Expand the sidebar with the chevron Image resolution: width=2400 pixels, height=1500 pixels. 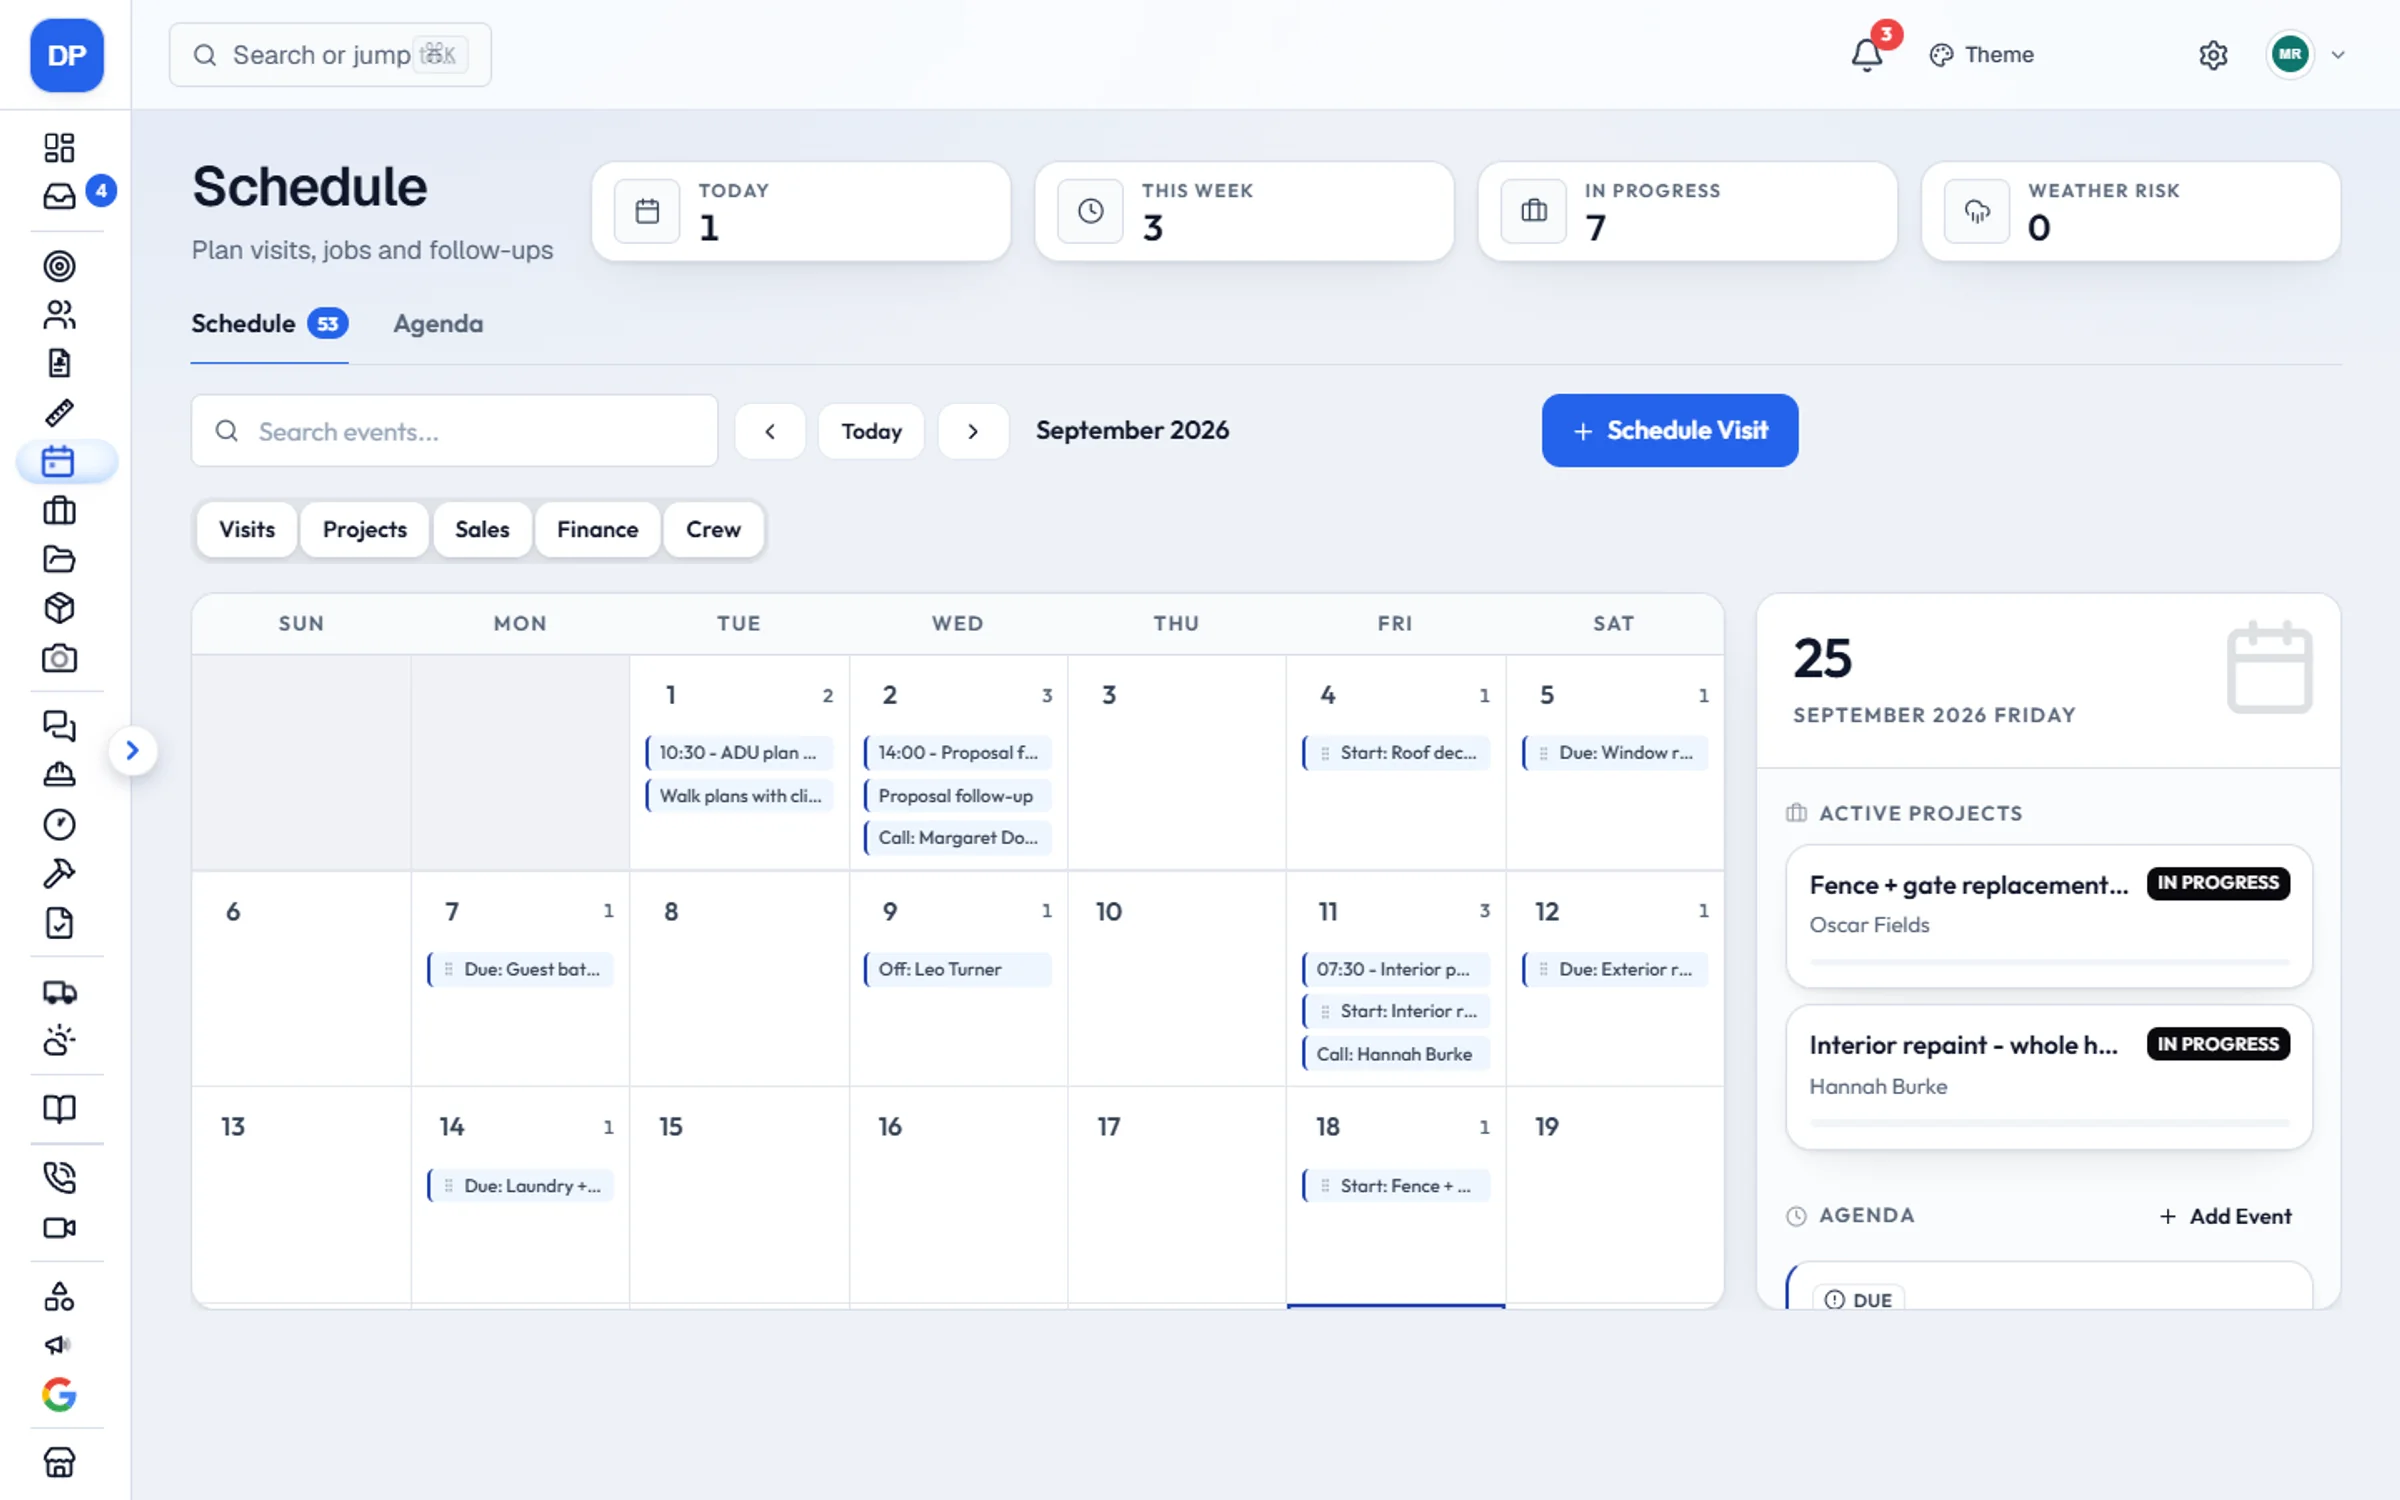click(x=132, y=751)
